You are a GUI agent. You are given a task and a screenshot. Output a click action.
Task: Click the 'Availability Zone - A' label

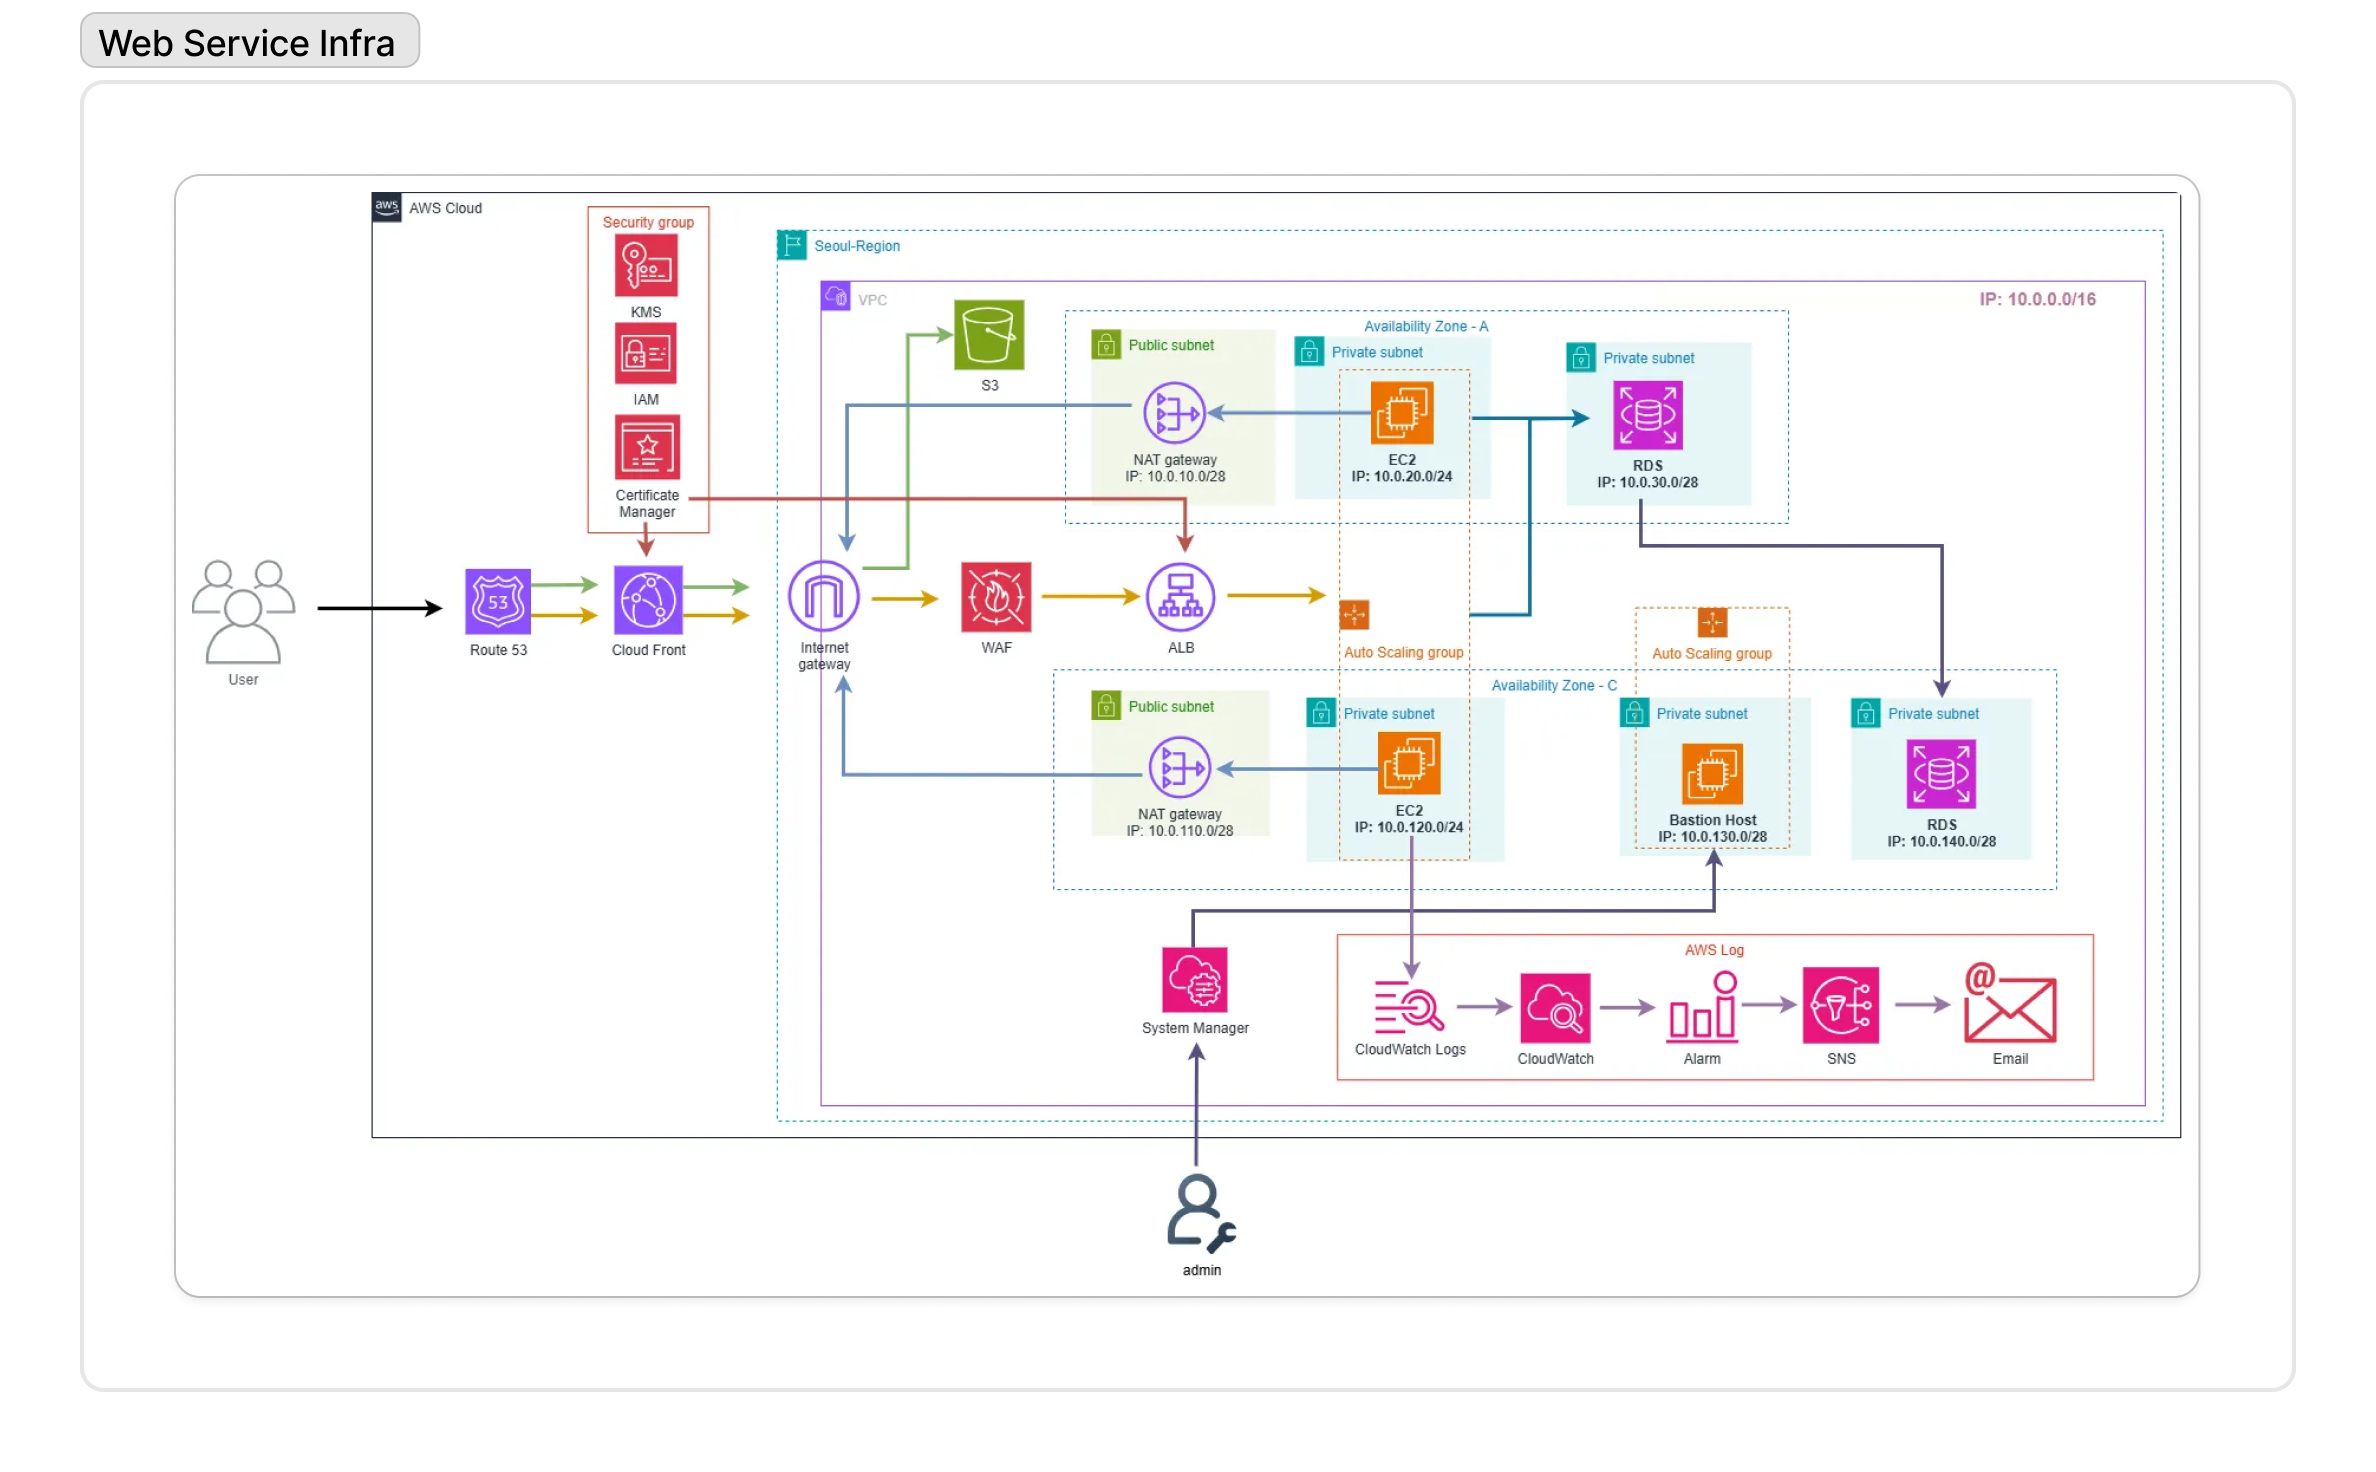click(x=1425, y=326)
